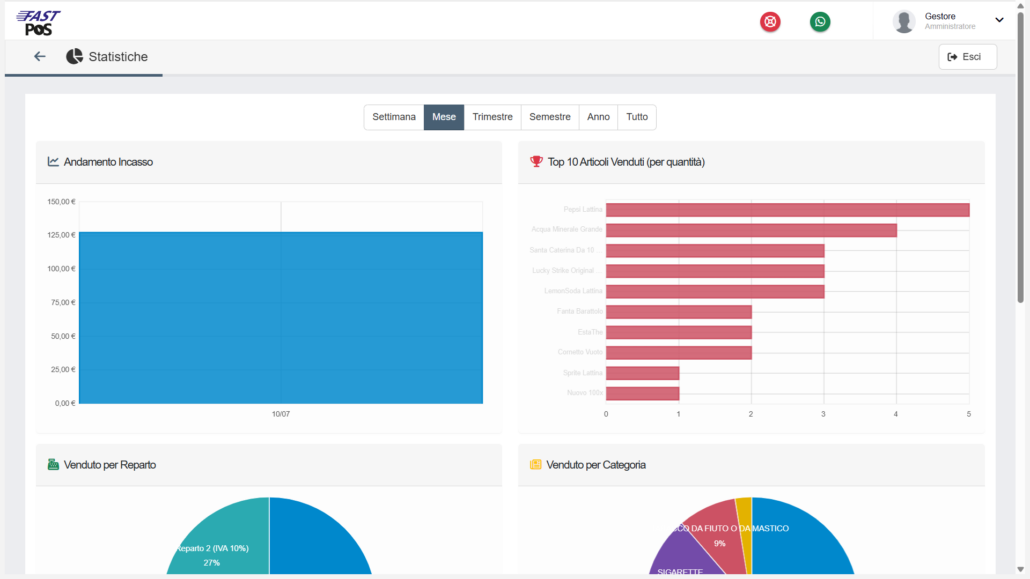Viewport: 1030px width, 579px height.
Task: Switch to the Trimestre period tab
Action: point(493,117)
